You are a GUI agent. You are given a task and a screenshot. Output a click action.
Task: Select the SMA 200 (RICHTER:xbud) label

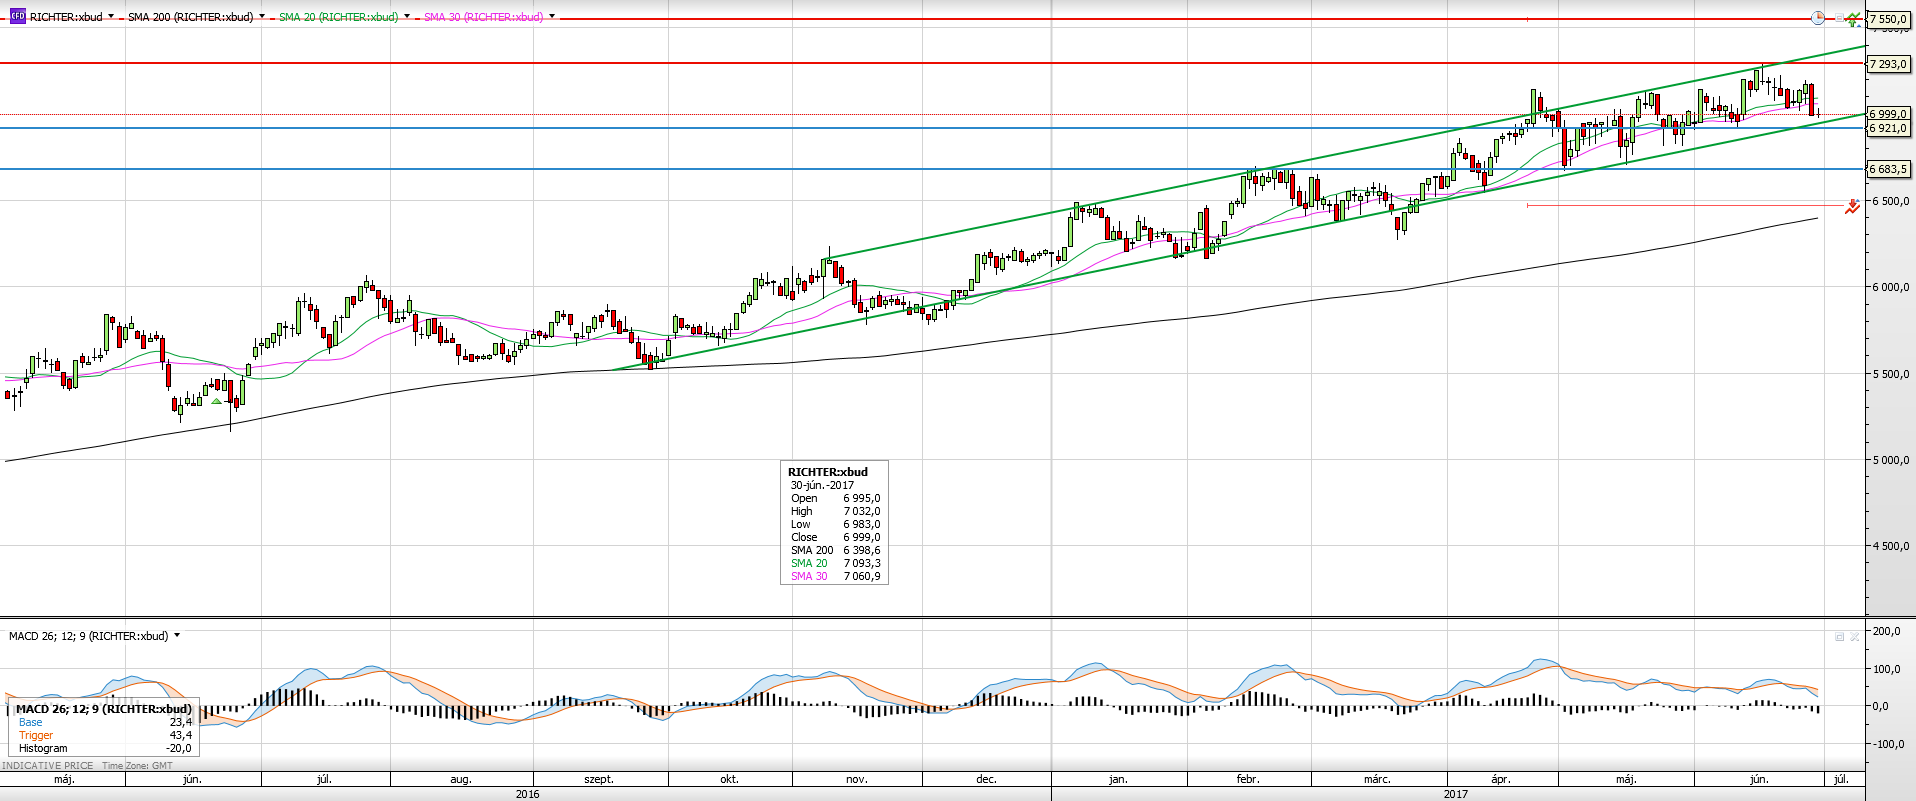pyautogui.click(x=190, y=17)
